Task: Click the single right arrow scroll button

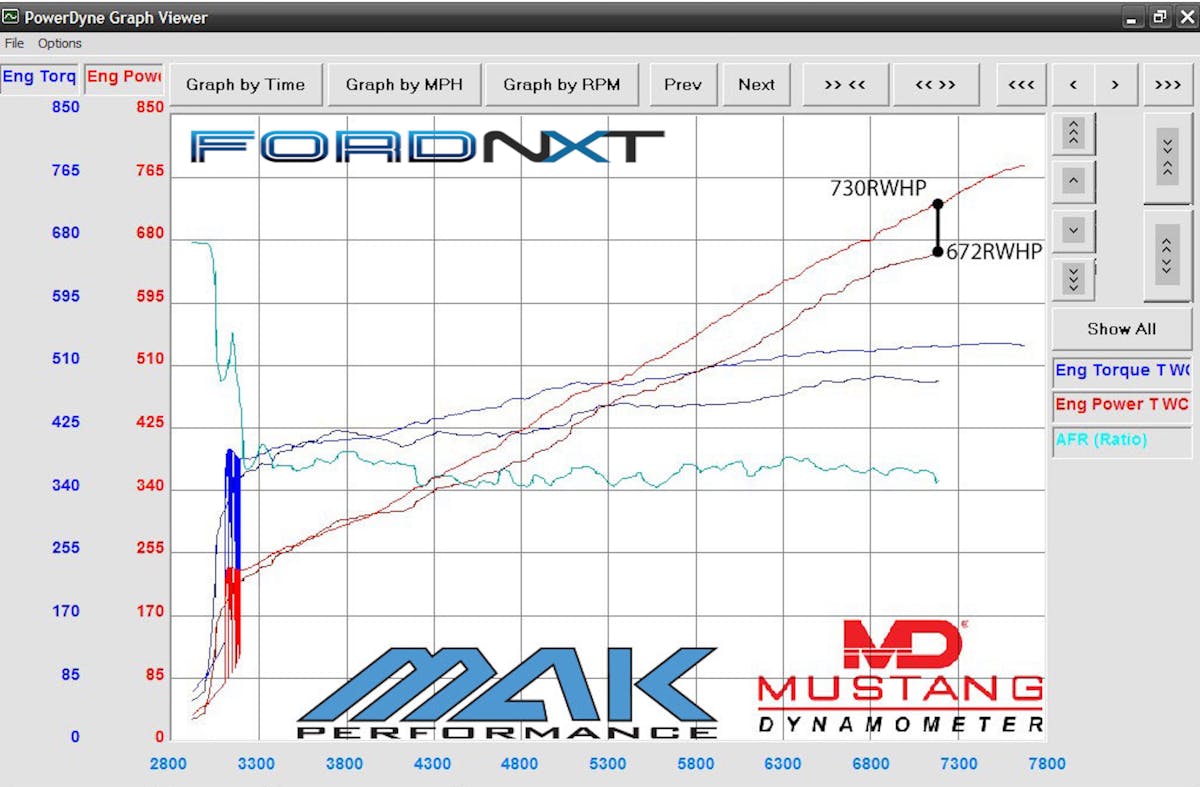Action: click(1115, 85)
